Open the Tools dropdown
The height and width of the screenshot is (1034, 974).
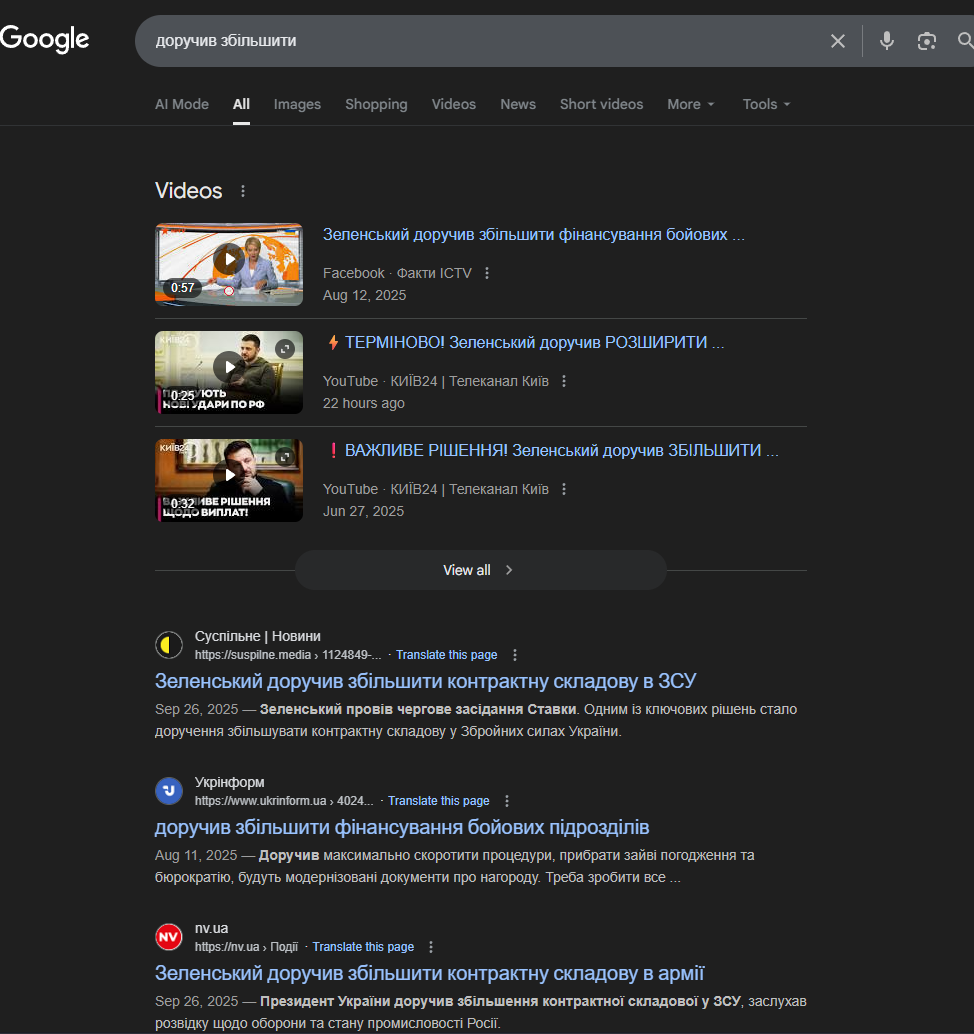click(x=766, y=104)
